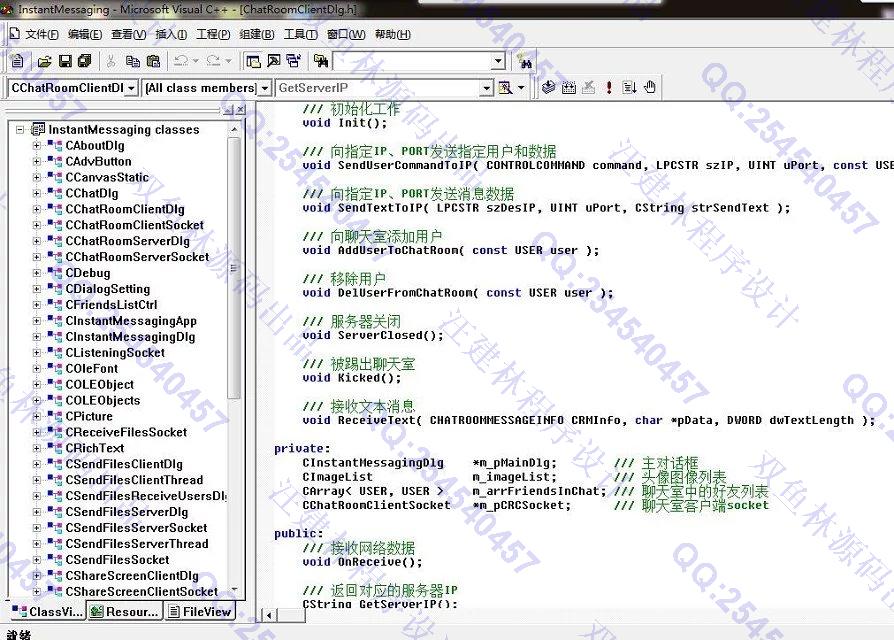Click the Paste clipboard icon
This screenshot has width=894, height=640.
(x=153, y=60)
